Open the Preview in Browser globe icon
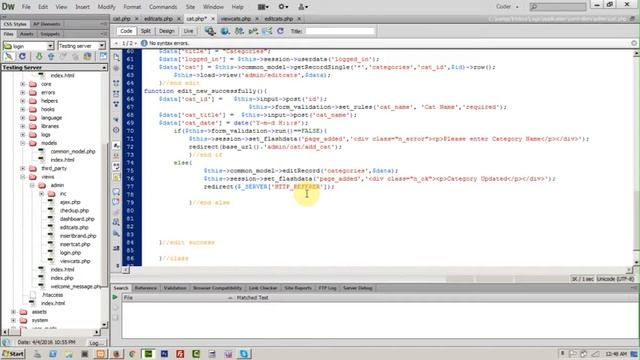Screen dimensions: 640x360 tap(225, 31)
